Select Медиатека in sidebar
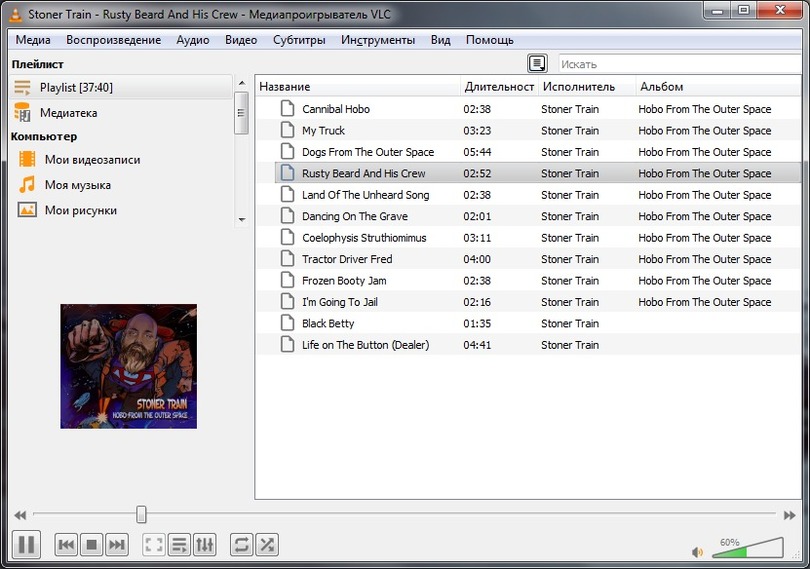810x569 pixels. click(121, 113)
